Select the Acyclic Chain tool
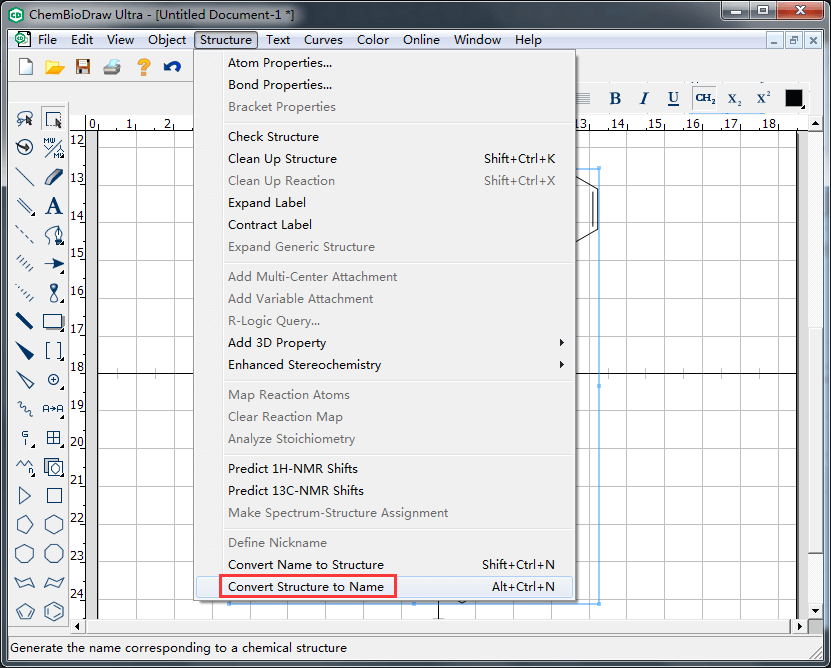The width and height of the screenshot is (831, 668). pyautogui.click(x=24, y=467)
